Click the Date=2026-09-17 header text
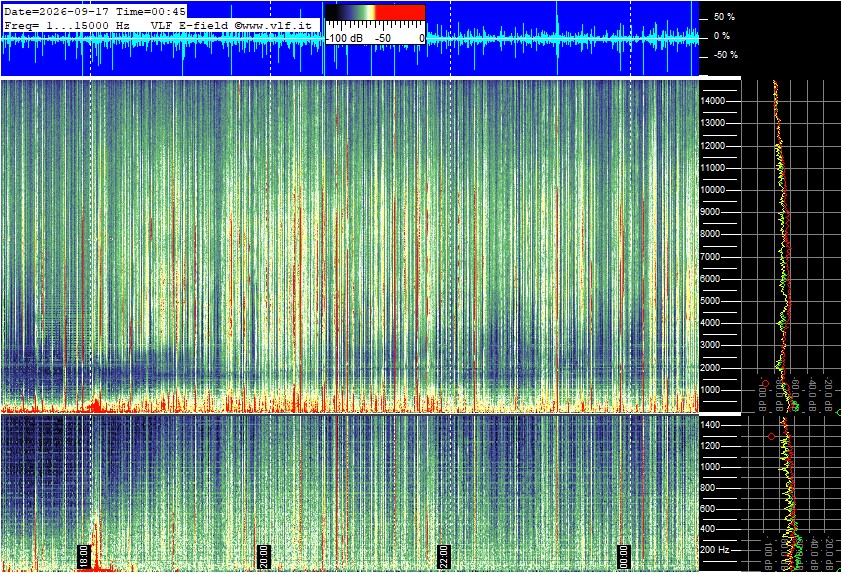 click(56, 11)
